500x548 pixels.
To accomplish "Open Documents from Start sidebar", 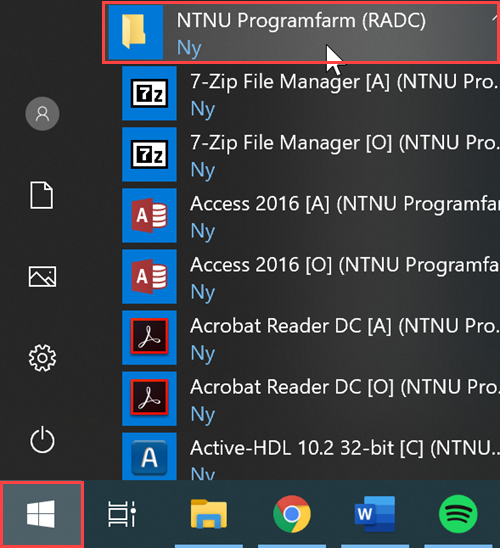I will tap(42, 195).
